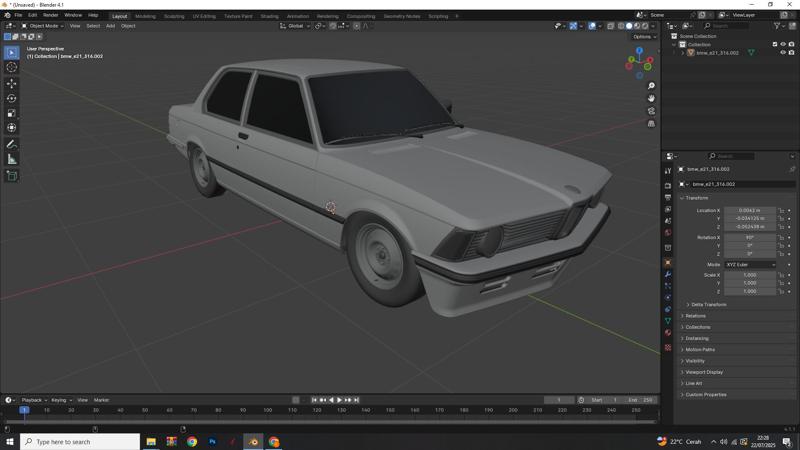This screenshot has width=800, height=450.
Task: Expand the Delta Transform panel
Action: click(709, 305)
